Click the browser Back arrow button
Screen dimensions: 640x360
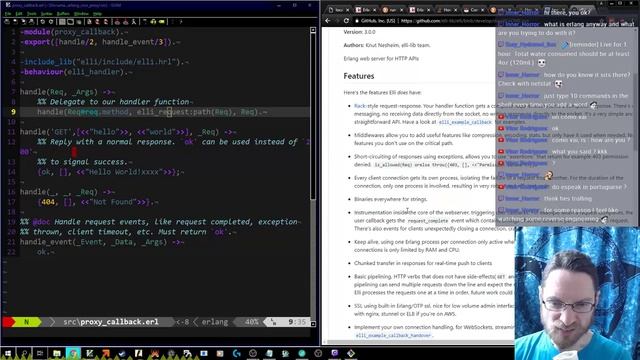(328, 20)
